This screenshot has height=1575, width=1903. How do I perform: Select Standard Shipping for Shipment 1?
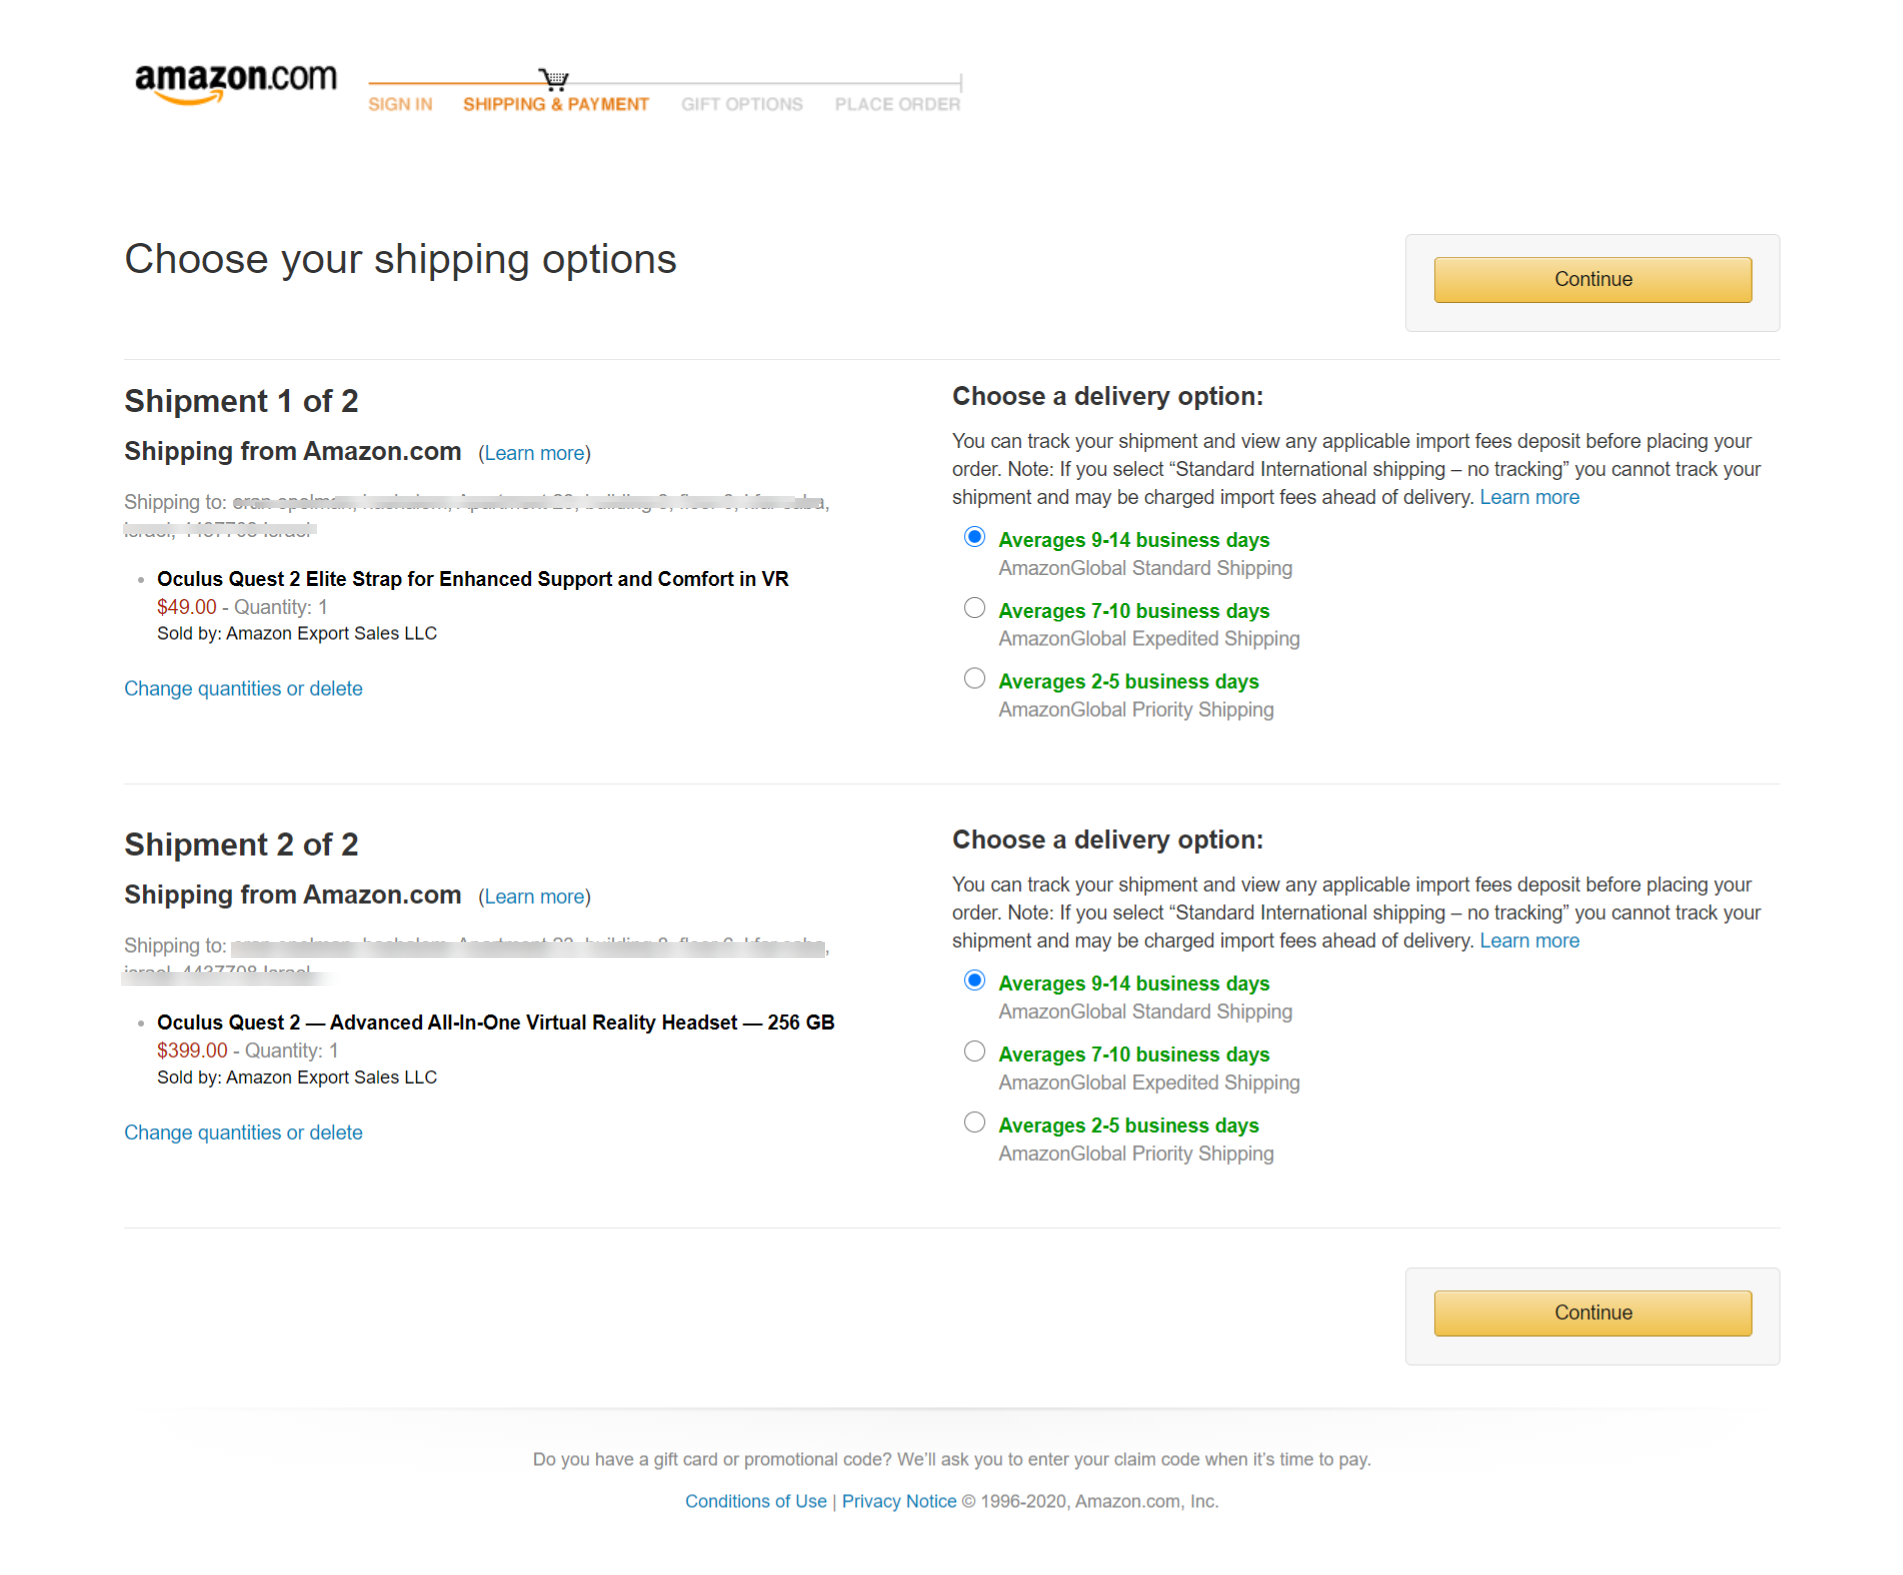pos(974,537)
